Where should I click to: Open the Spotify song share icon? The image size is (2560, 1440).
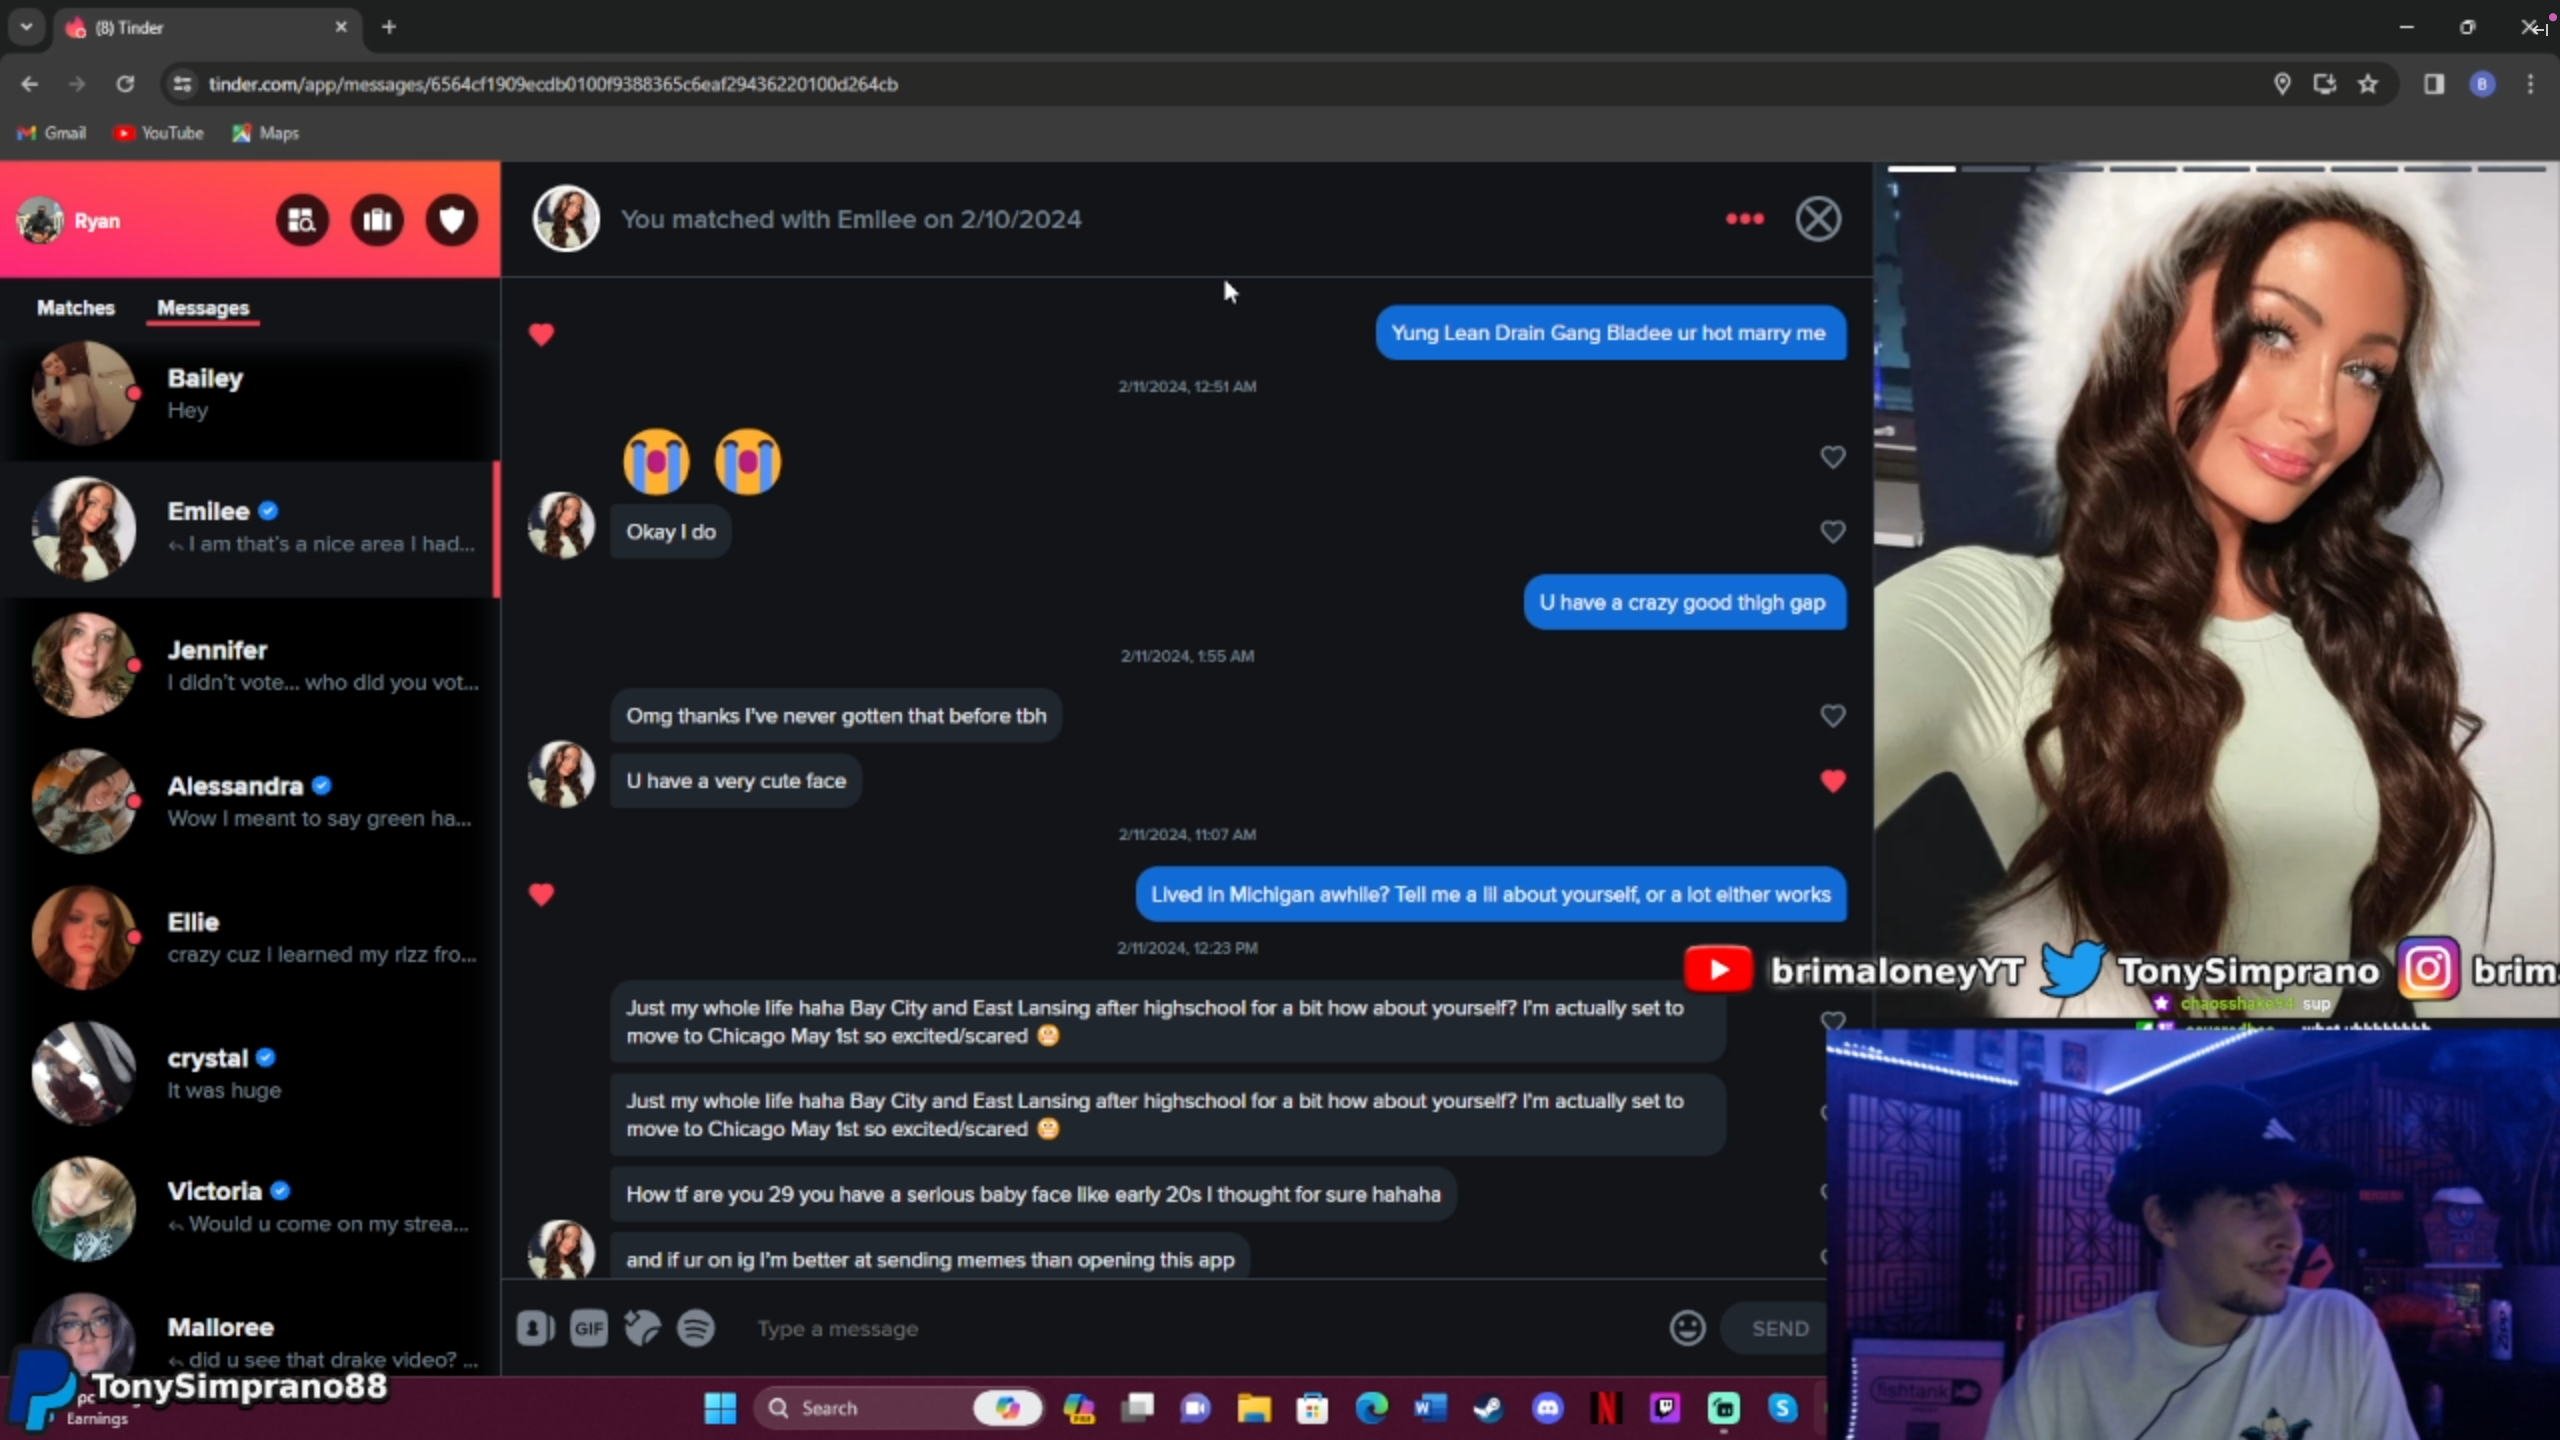696,1329
